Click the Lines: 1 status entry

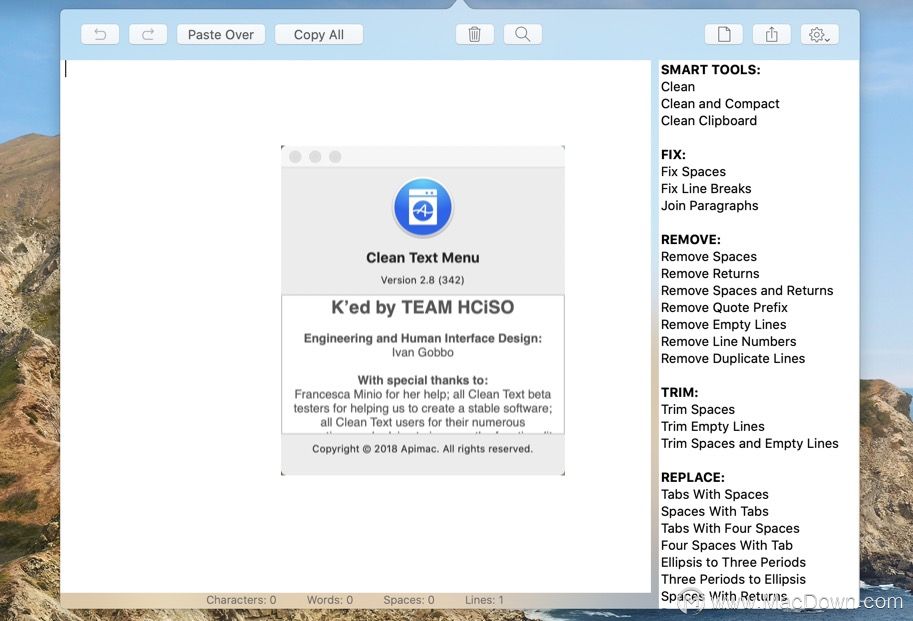coord(484,600)
